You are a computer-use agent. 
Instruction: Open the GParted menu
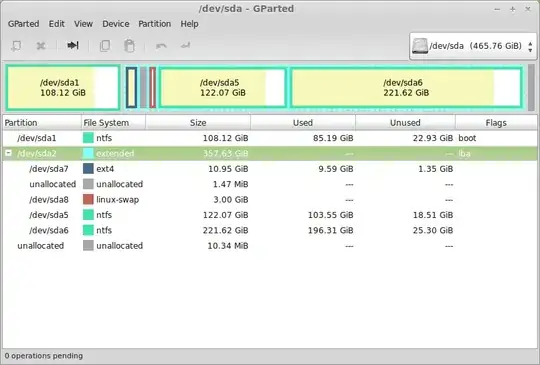pos(23,24)
